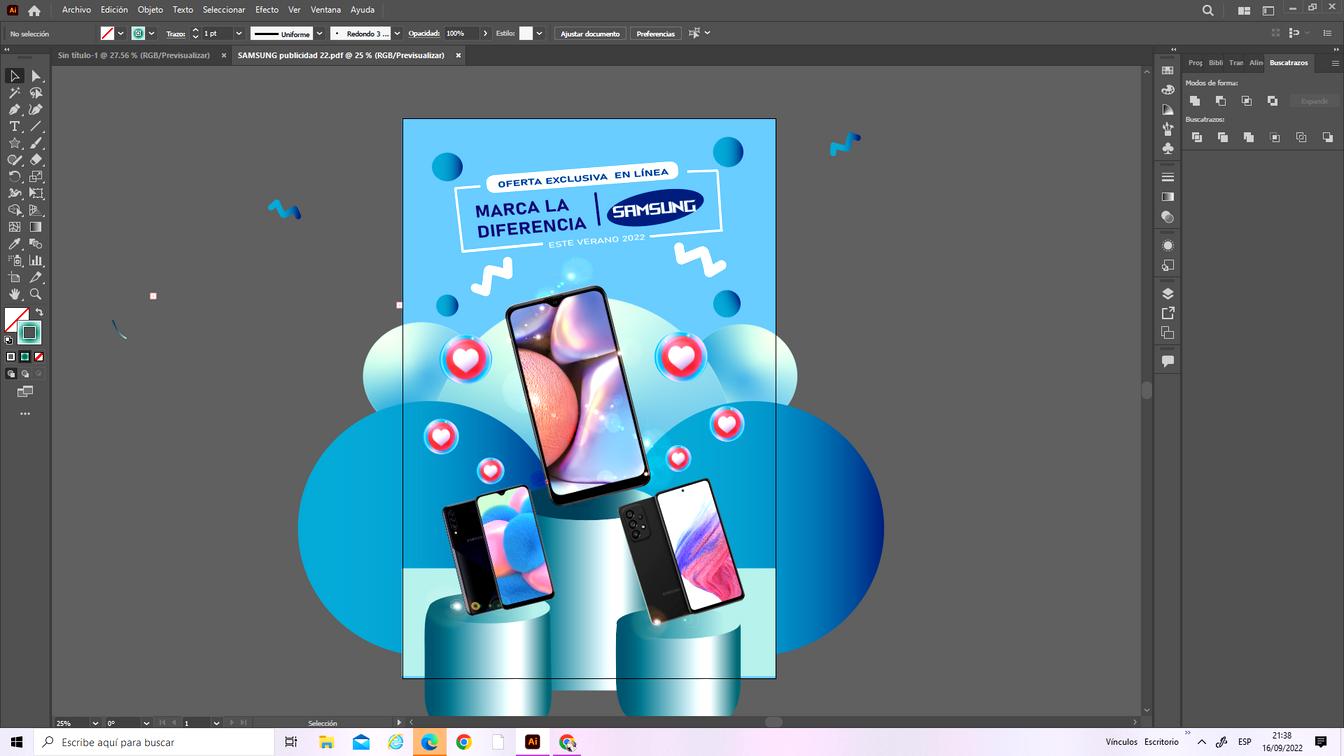This screenshot has height=756, width=1344.
Task: Select the Type tool
Action: click(15, 127)
